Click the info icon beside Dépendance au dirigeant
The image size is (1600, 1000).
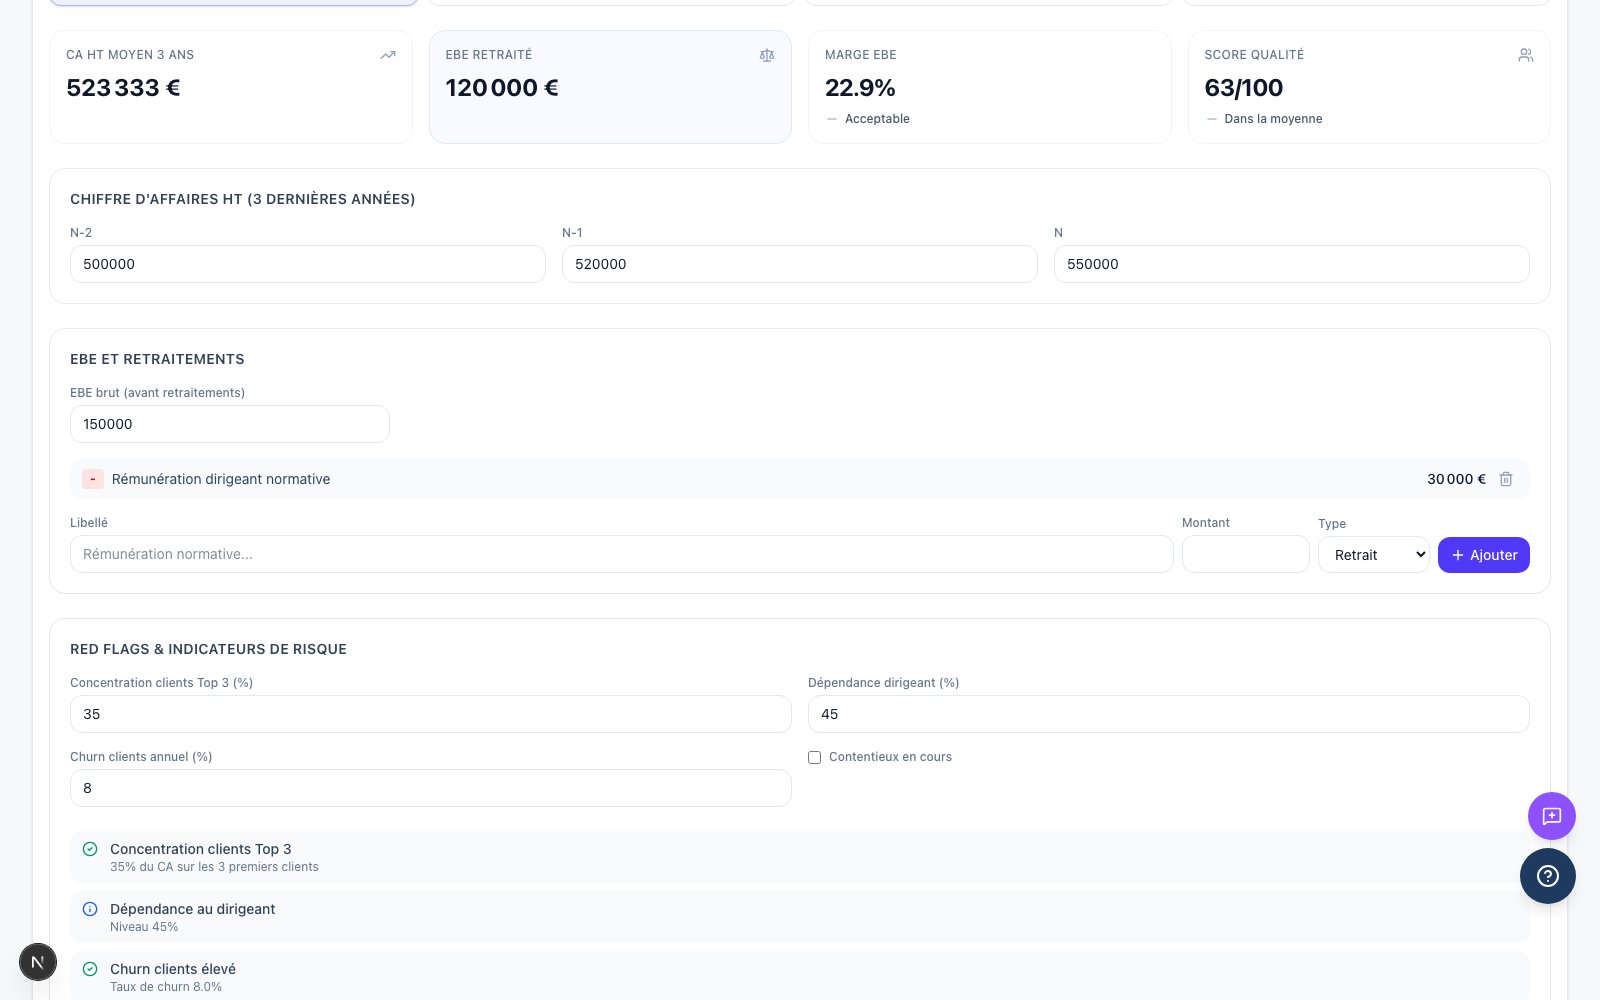[90, 909]
